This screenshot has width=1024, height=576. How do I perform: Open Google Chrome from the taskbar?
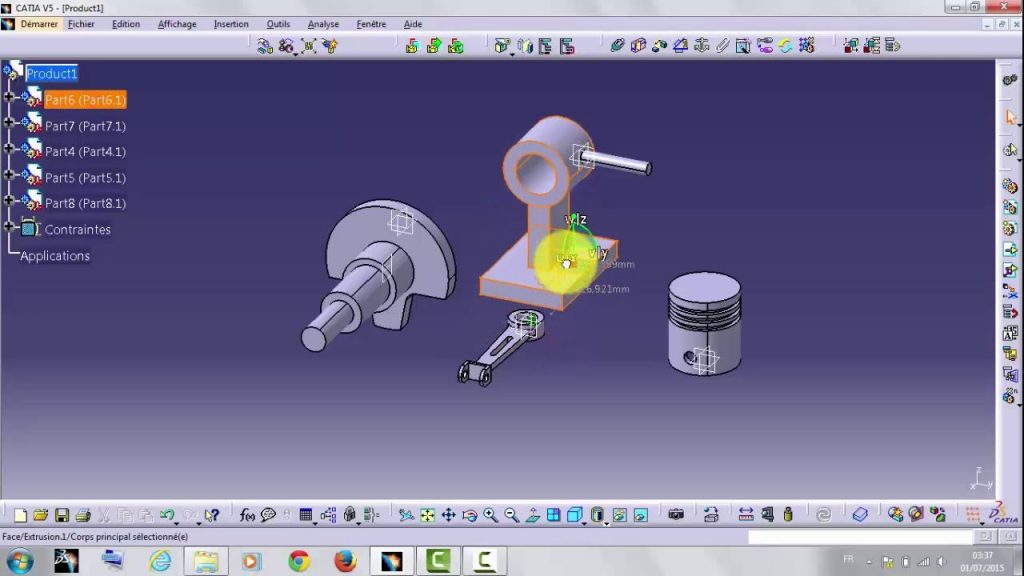coord(299,561)
